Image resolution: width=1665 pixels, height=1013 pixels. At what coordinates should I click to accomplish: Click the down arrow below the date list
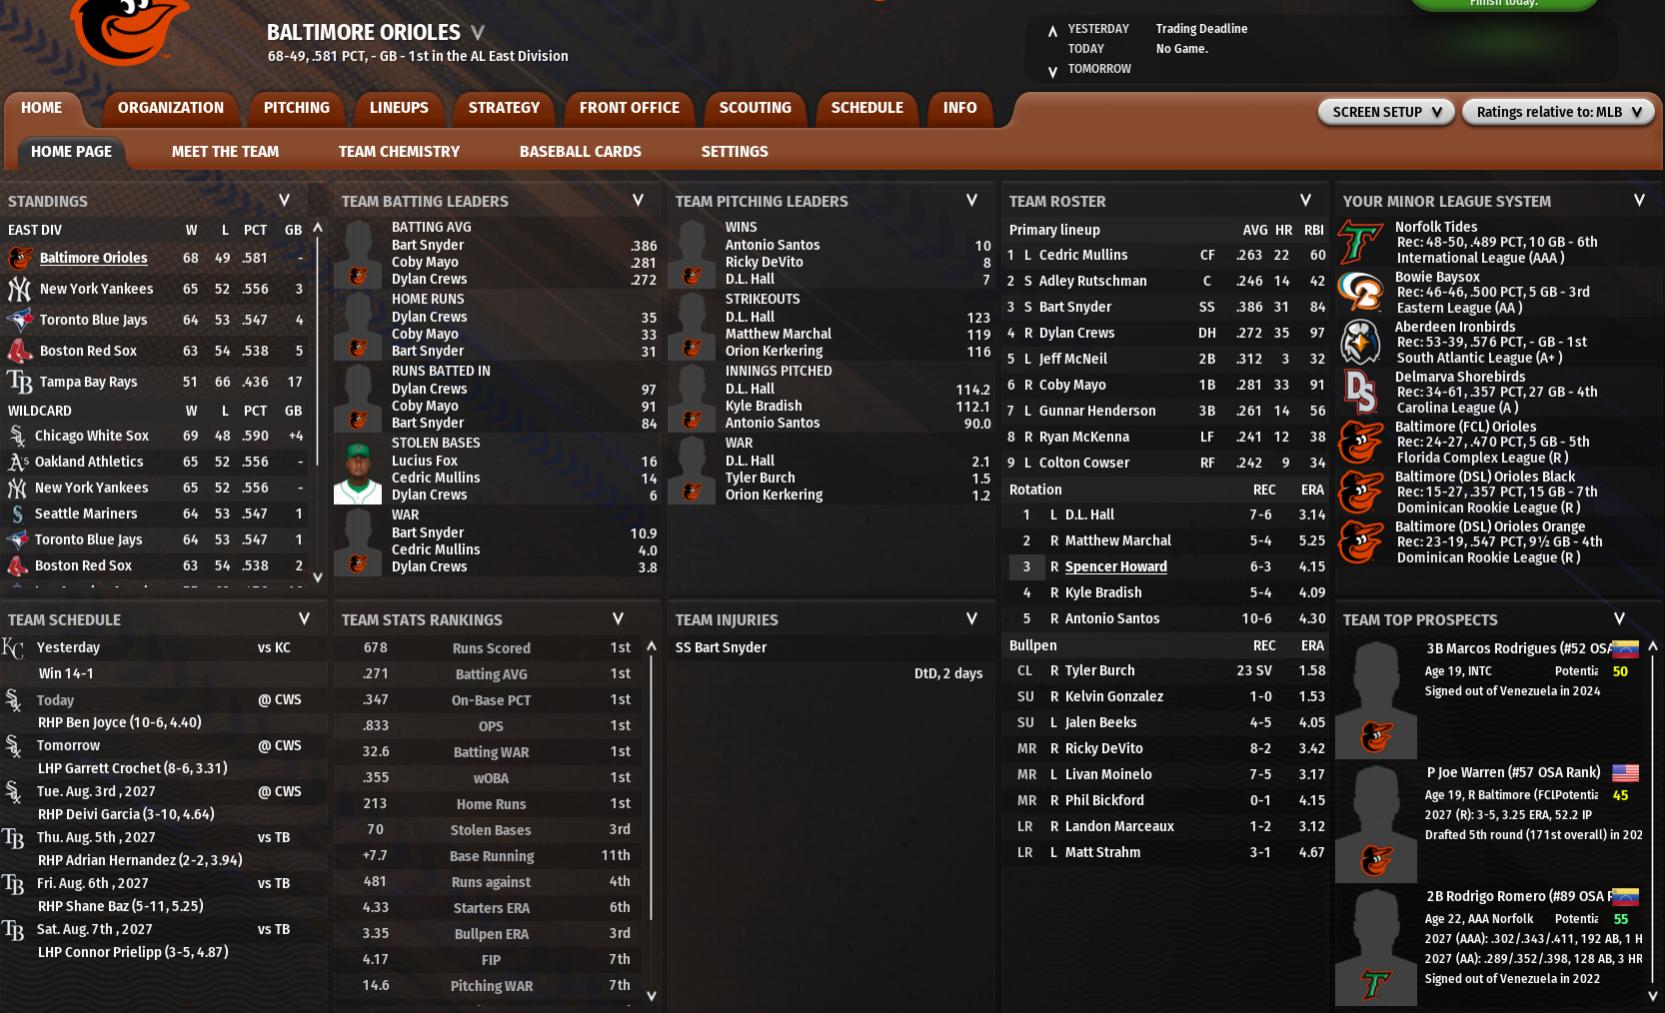click(x=1052, y=71)
